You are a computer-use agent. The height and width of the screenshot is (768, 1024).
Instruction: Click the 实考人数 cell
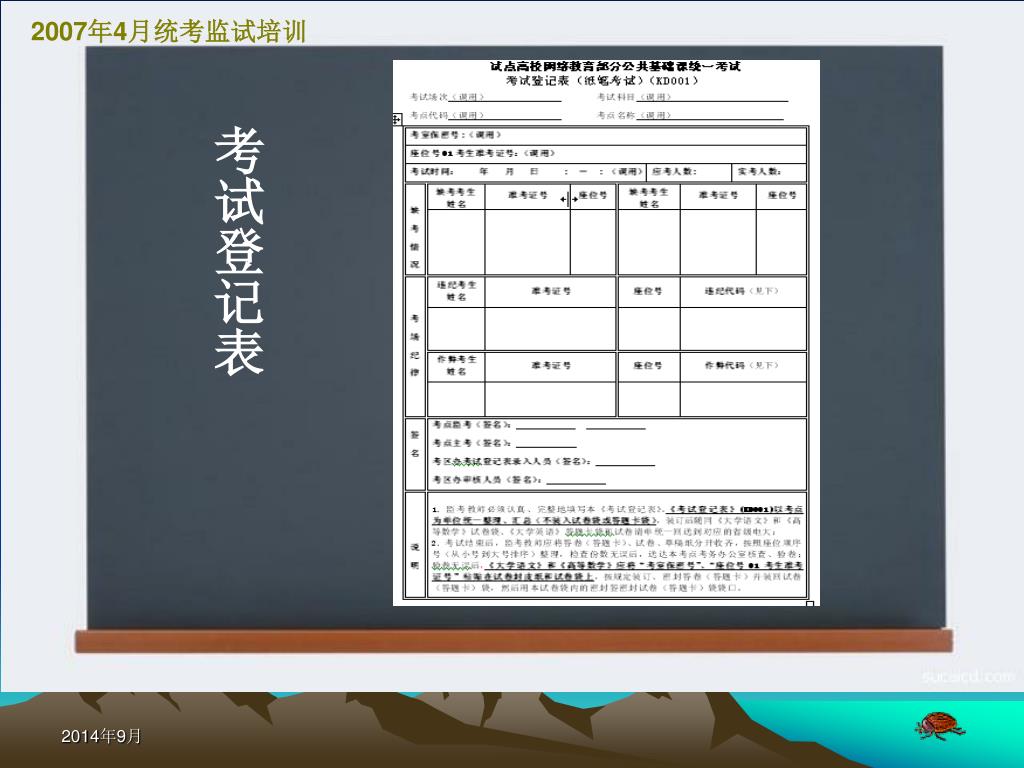(769, 172)
